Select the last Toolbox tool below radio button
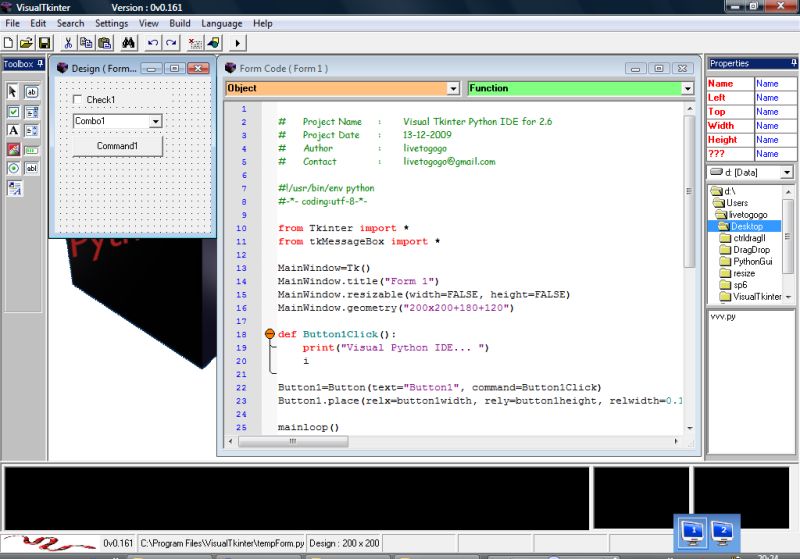The width and height of the screenshot is (800, 559). (14, 188)
